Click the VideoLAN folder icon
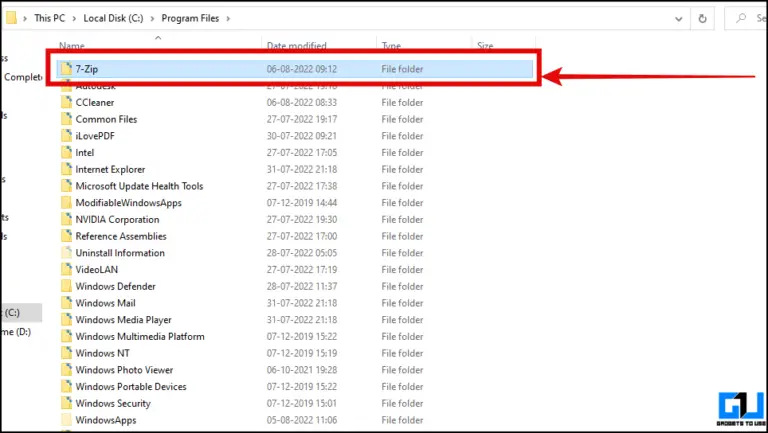The image size is (768, 433). point(66,269)
